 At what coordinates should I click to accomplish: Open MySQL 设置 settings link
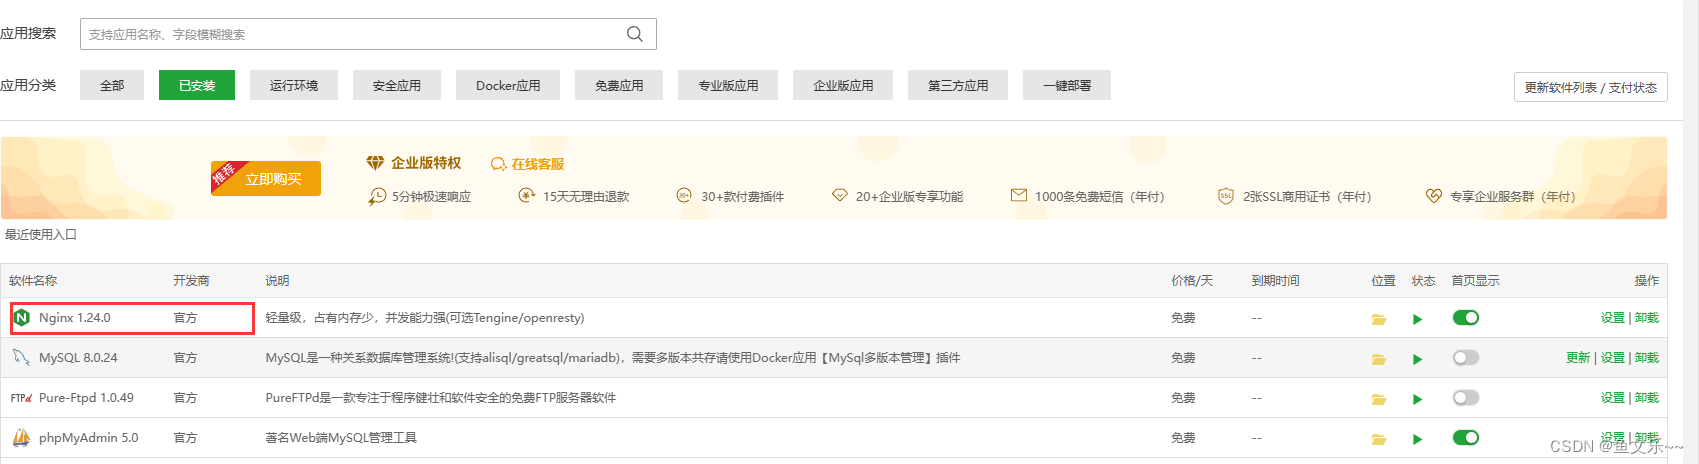point(1613,358)
